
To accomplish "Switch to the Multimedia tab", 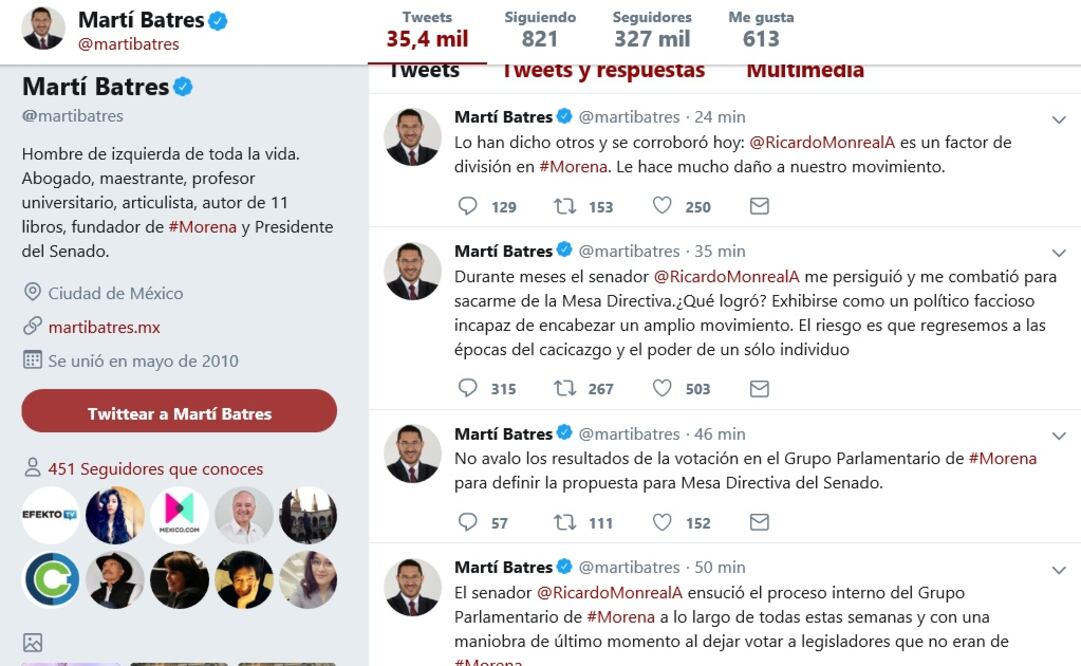I will tap(805, 70).
